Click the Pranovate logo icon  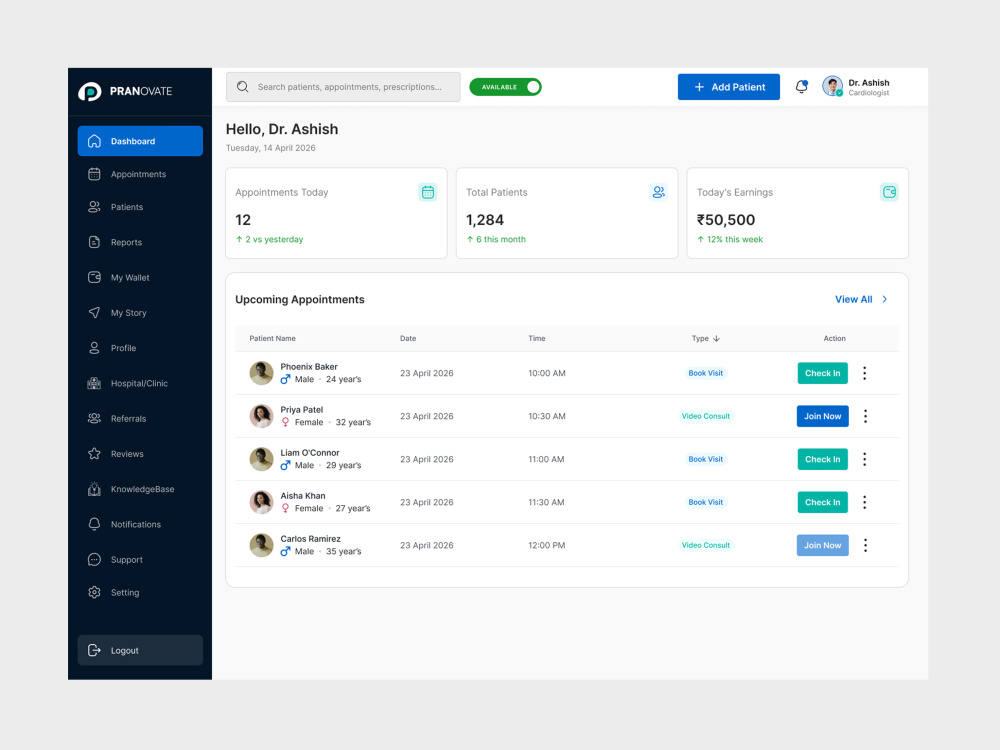89,92
